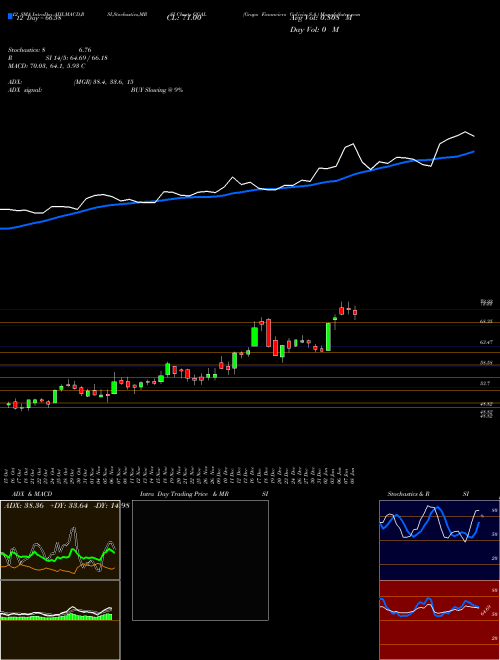Click the blue SMA legend square

[10, 16]
